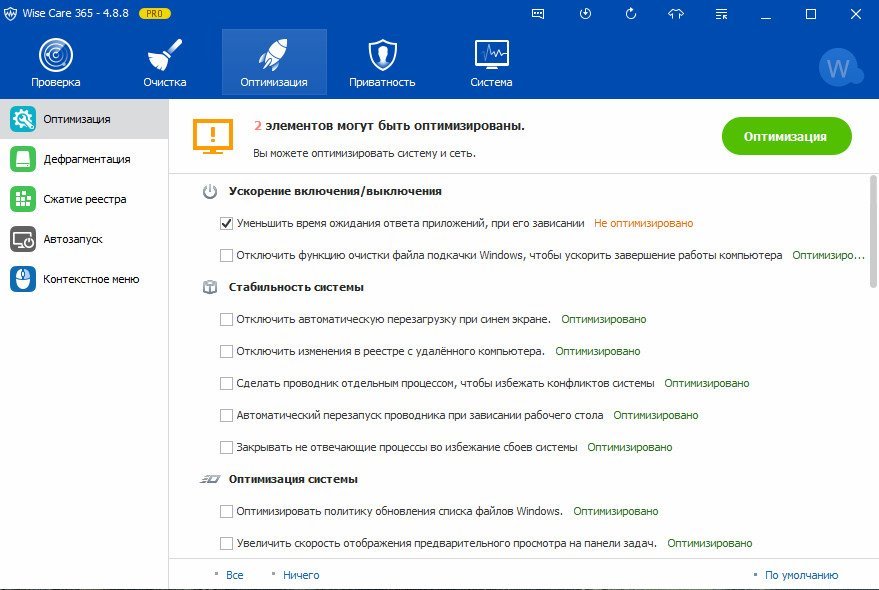Click Оптимизировано next to удалённого компьютера
The height and width of the screenshot is (590, 879).
pyautogui.click(x=598, y=351)
